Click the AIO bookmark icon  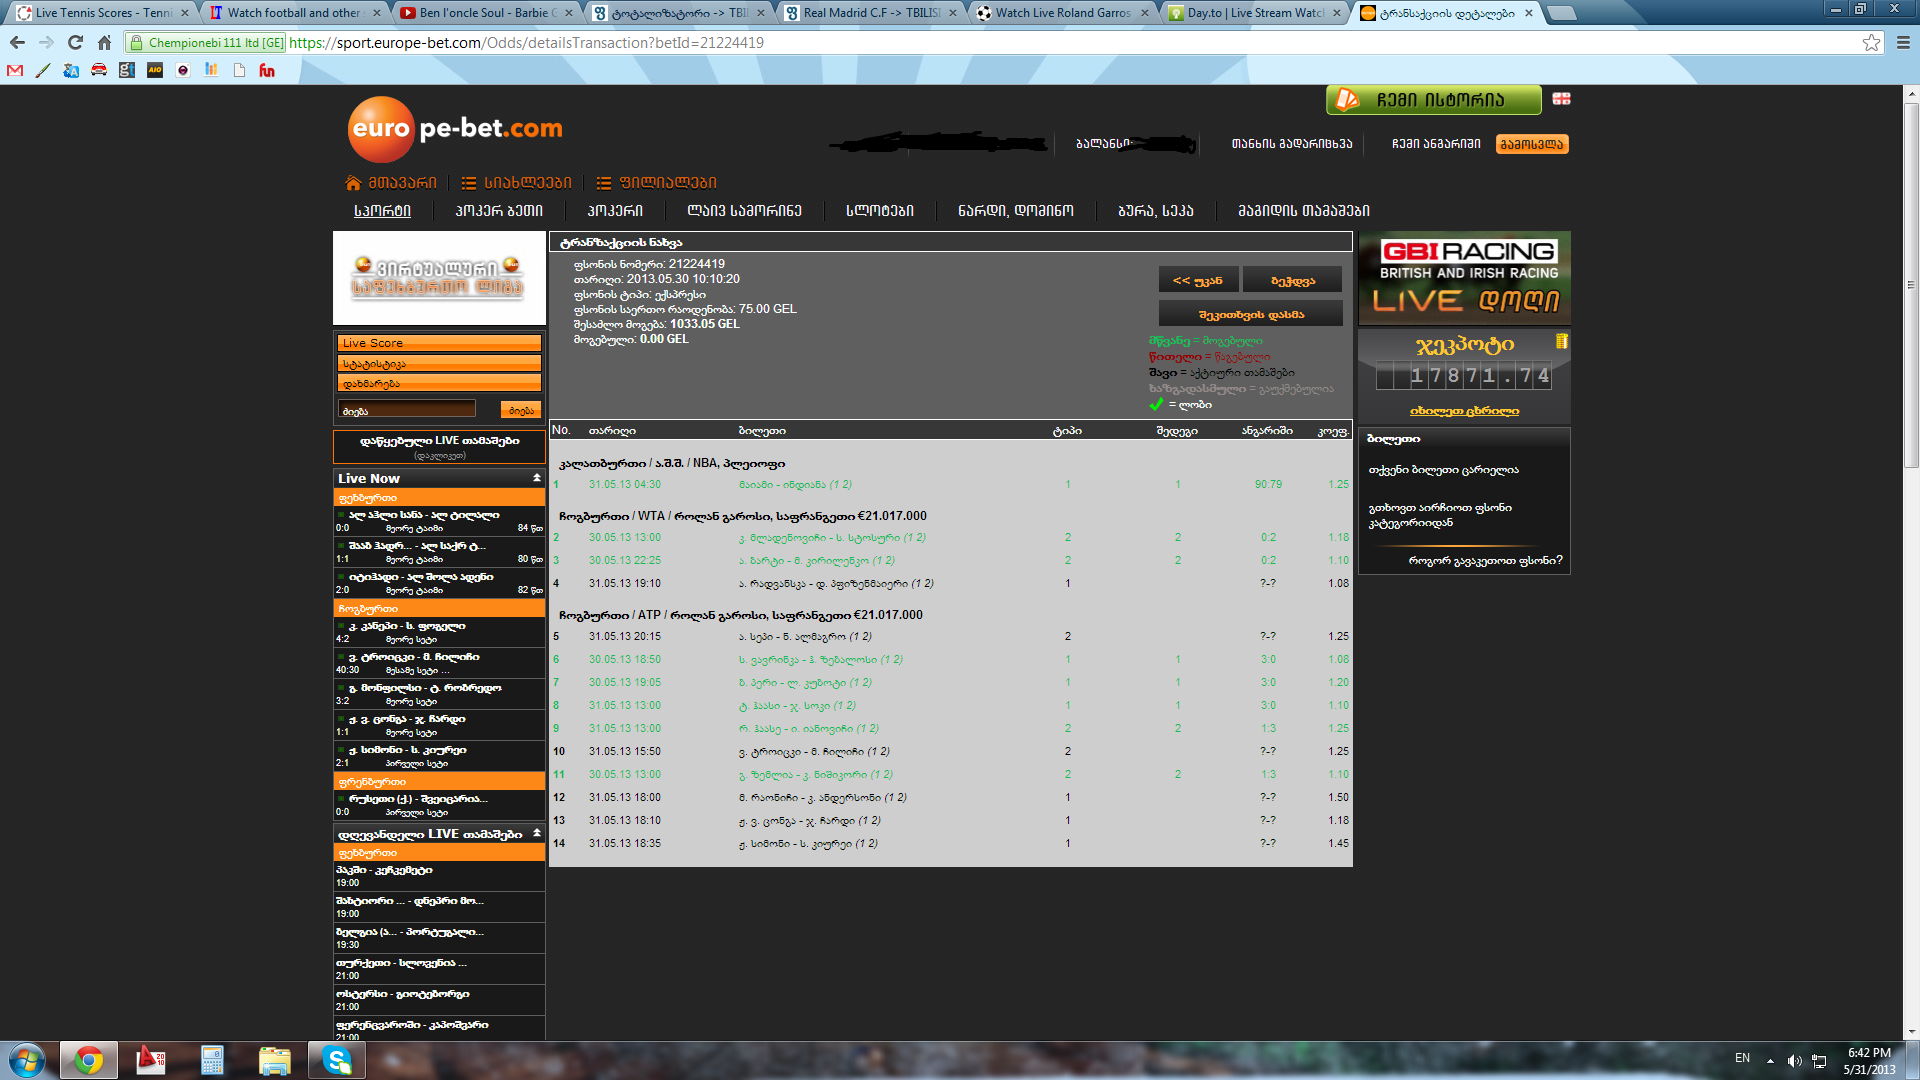coord(154,70)
